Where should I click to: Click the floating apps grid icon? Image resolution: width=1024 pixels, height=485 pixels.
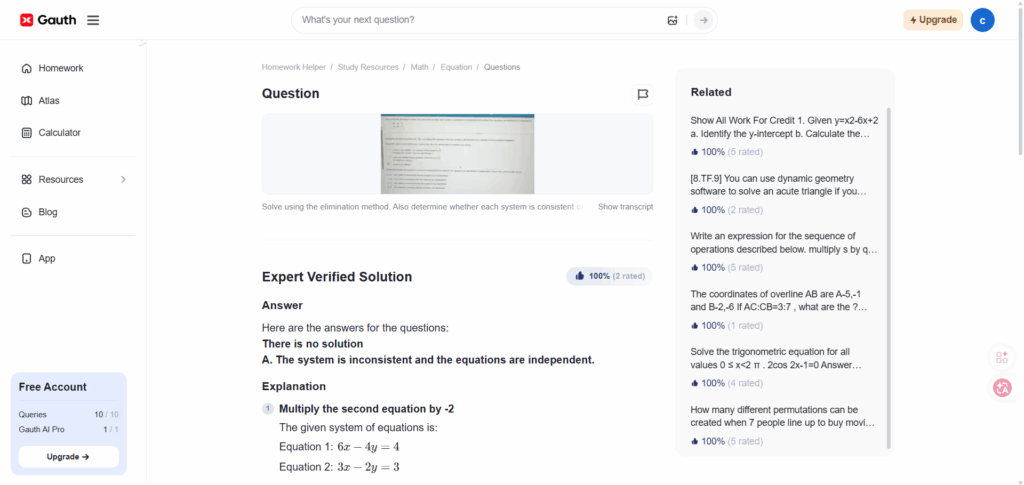pos(1002,357)
